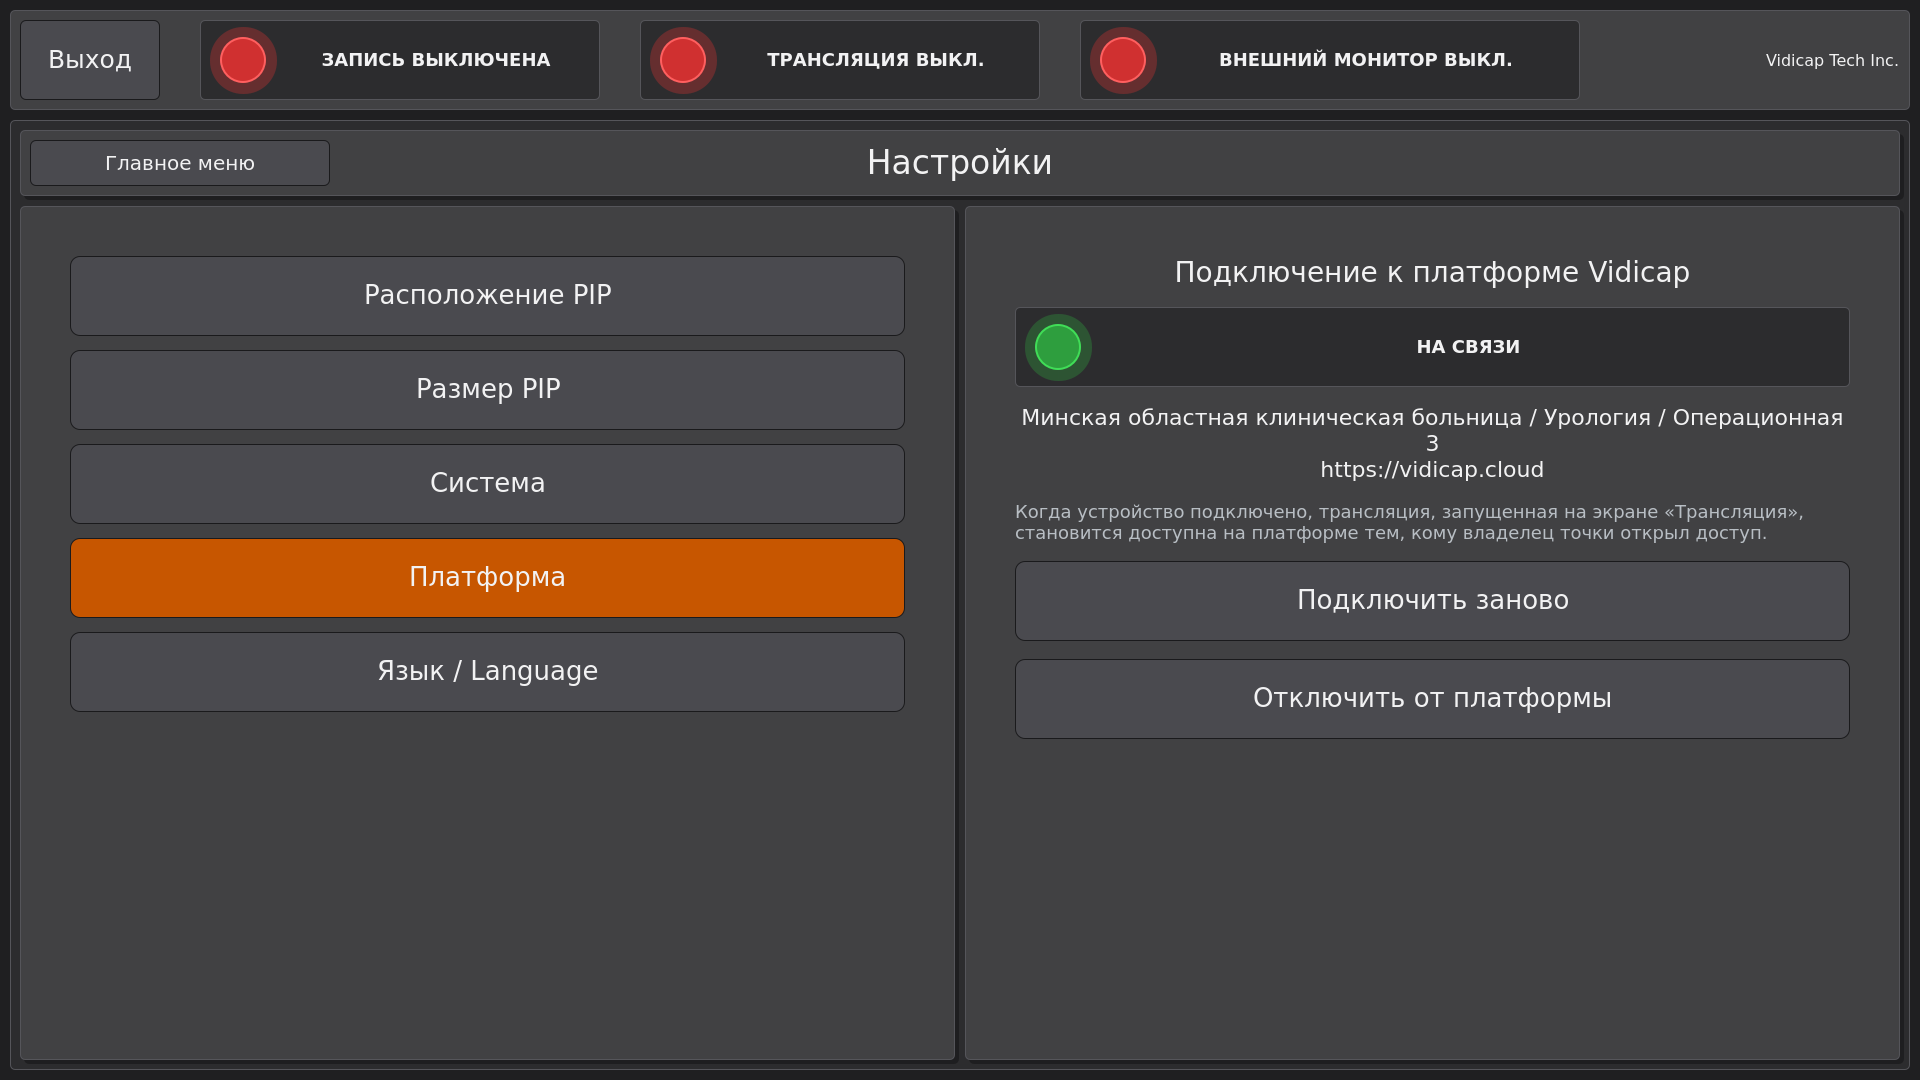
Task: Toggle recording via ЗАПИСЬ ВЫКЛЮЧЕНА
Action: [x=400, y=60]
